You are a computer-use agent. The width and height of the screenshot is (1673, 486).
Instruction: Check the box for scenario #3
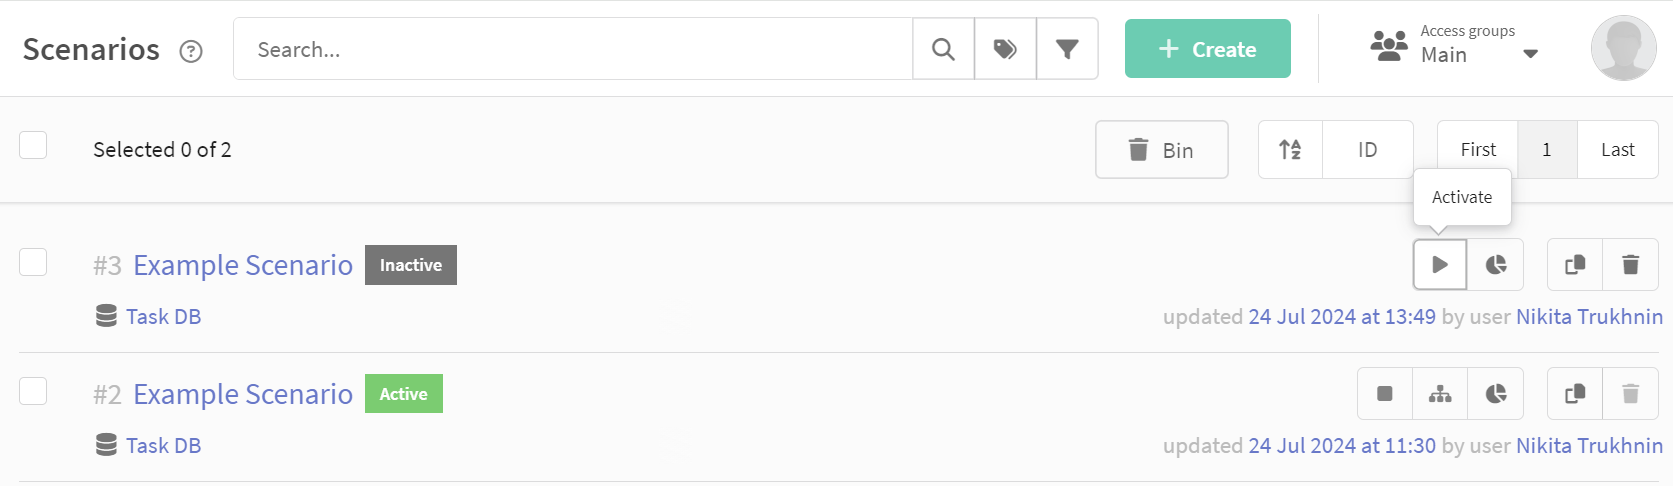(x=33, y=262)
